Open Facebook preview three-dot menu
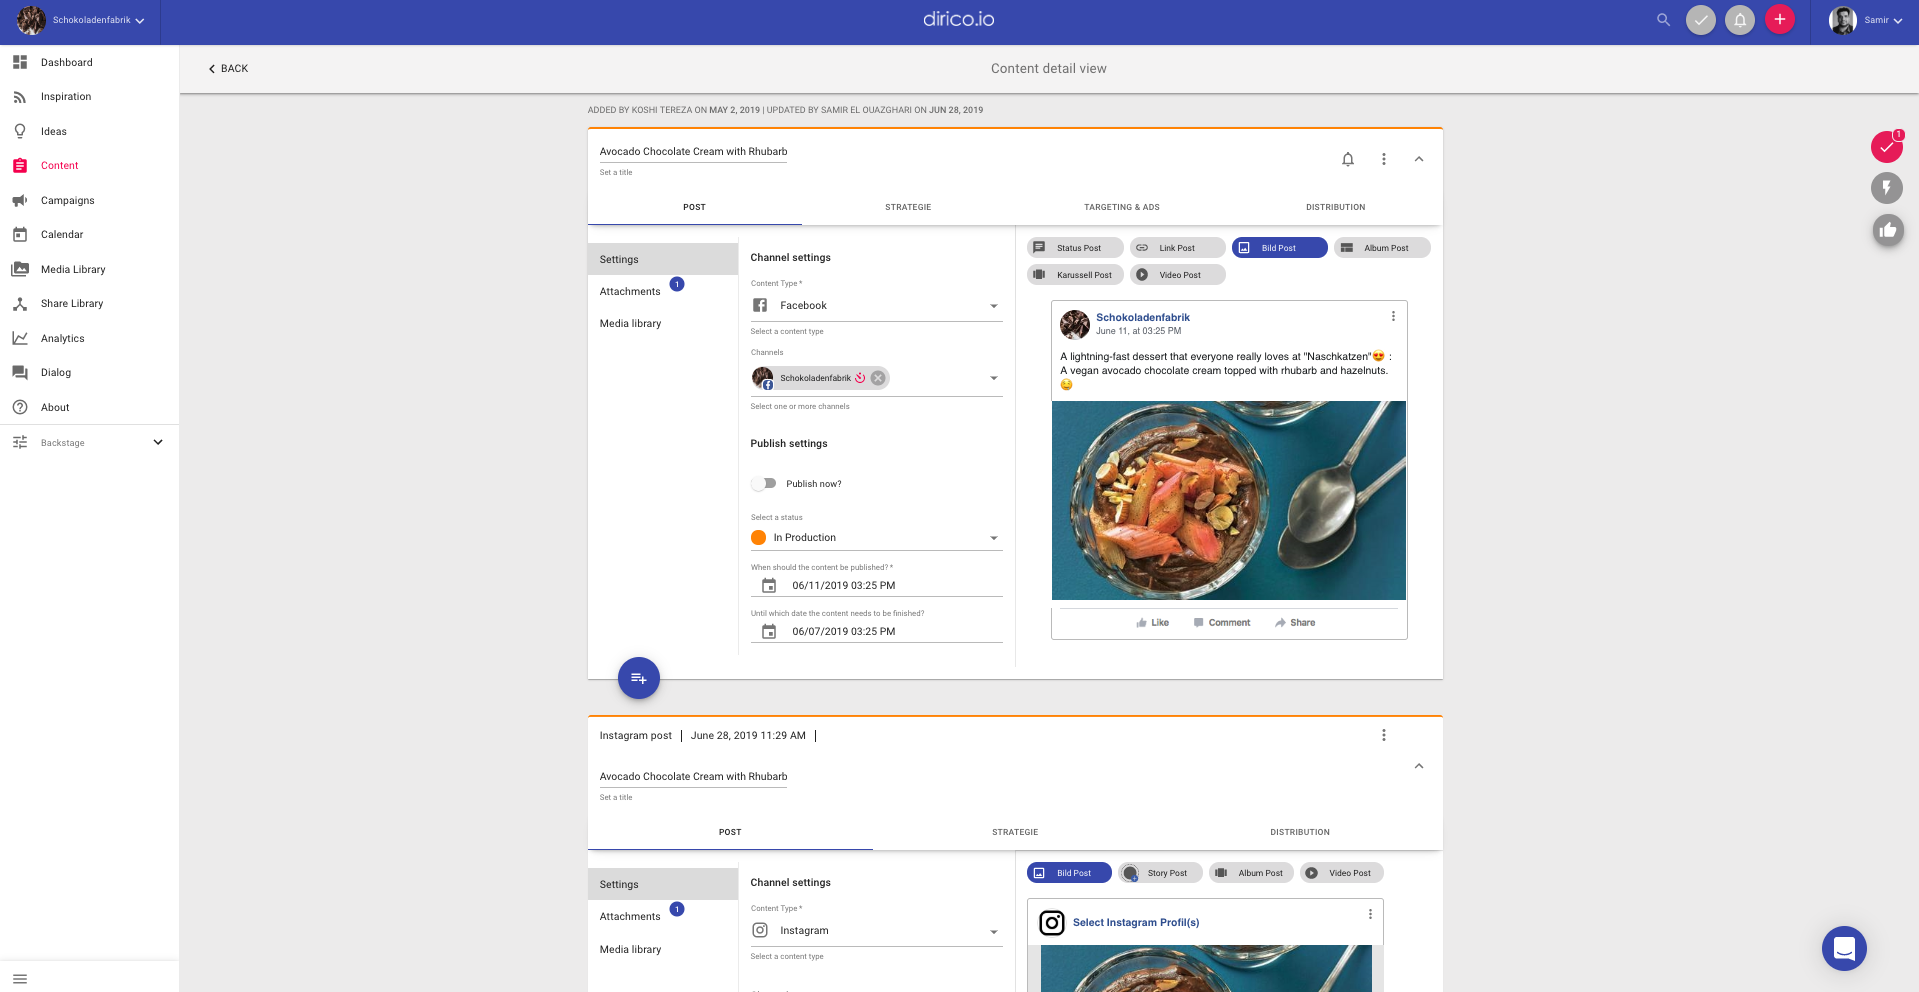This screenshot has height=992, width=1919. (x=1393, y=316)
